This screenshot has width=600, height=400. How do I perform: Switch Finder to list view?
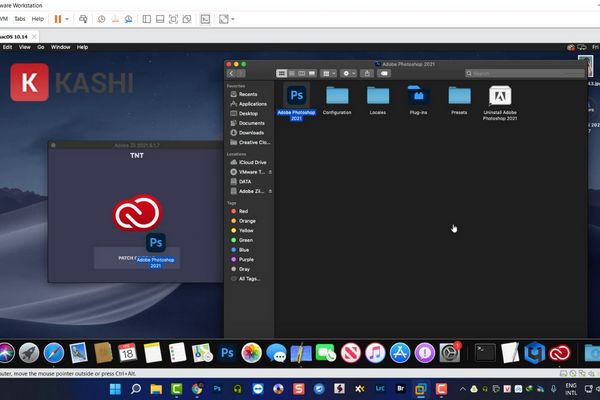click(292, 73)
